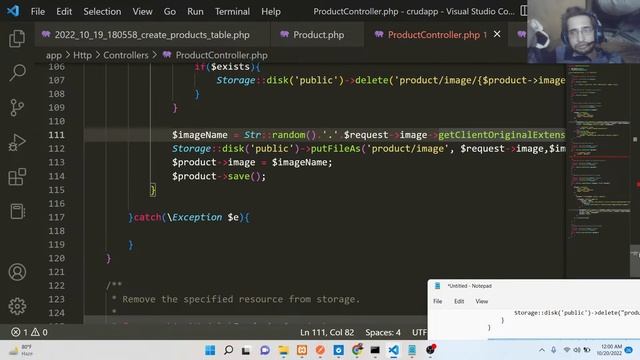Open the Search view in the activity bar
Viewport: 640px width, 360px height.
coord(17,73)
